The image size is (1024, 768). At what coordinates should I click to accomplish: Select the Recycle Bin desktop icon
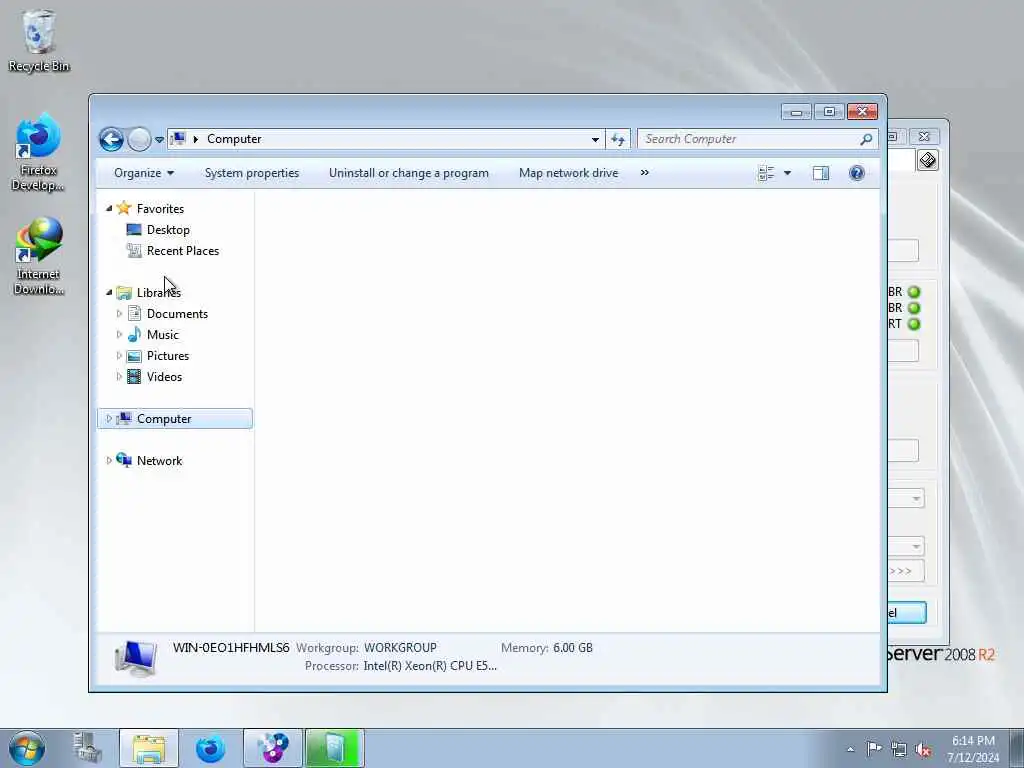[x=39, y=40]
